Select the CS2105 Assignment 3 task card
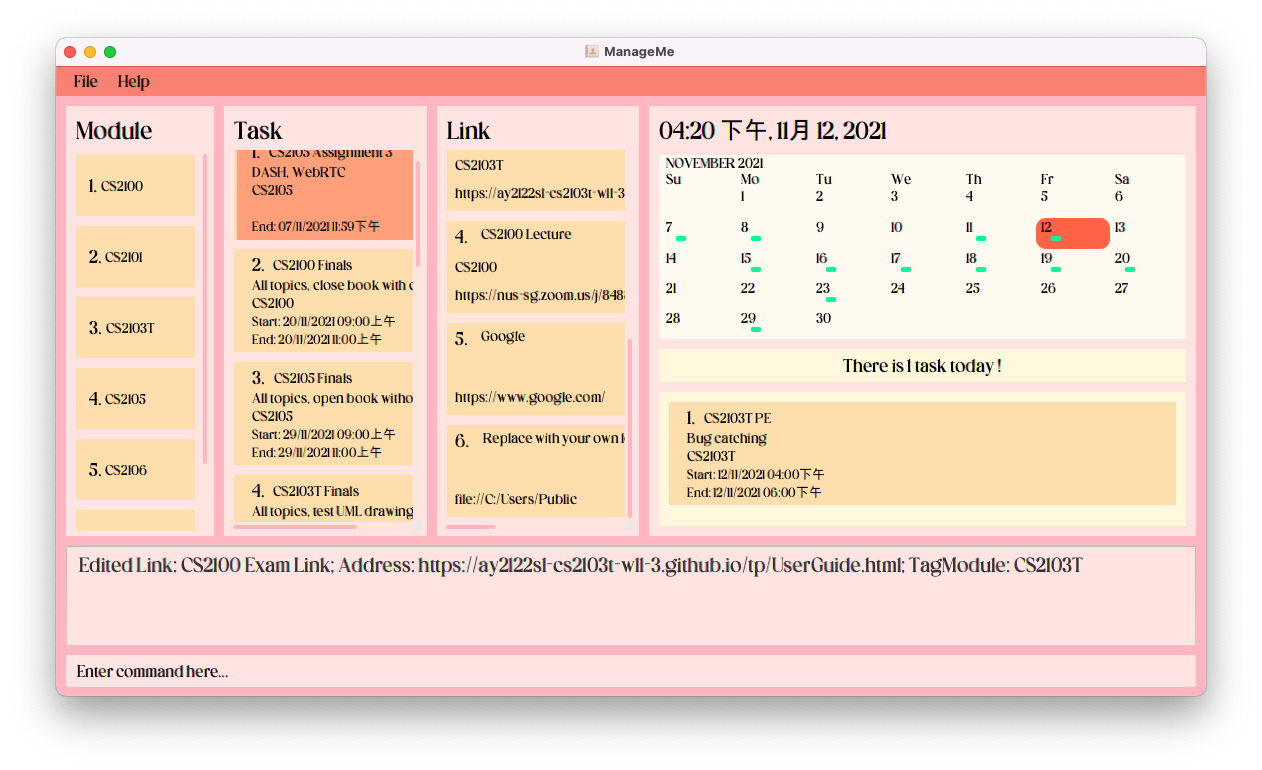Viewport: 1262px width, 770px height. (x=324, y=195)
